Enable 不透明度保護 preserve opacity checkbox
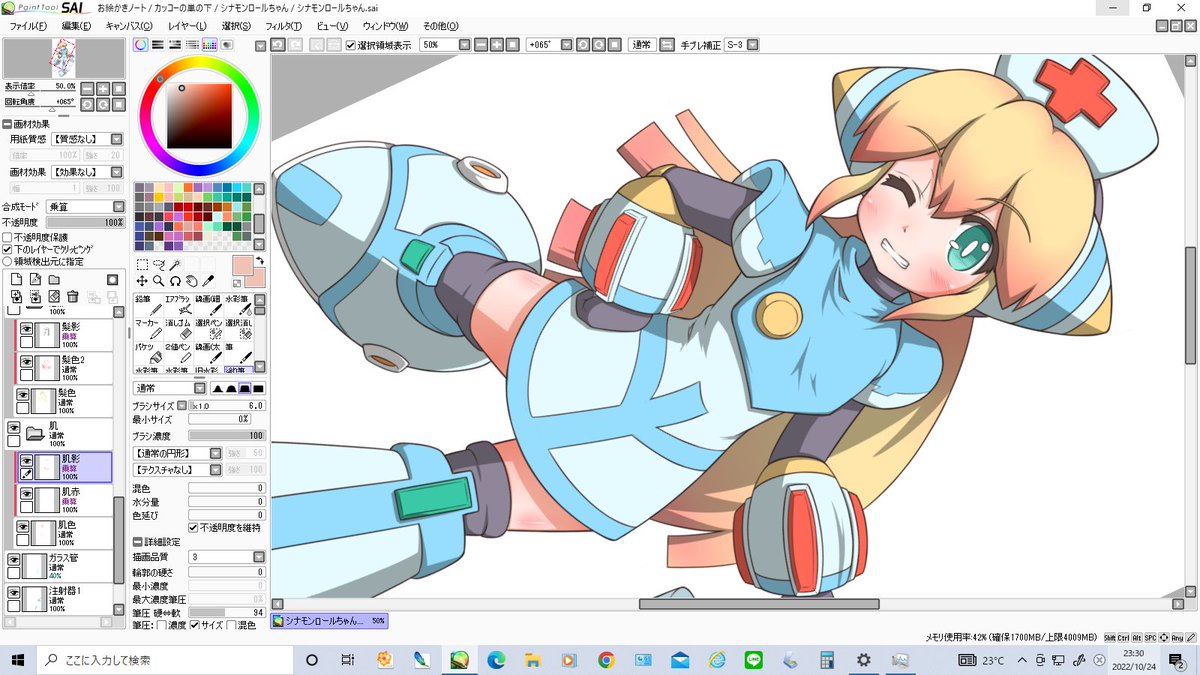The height and width of the screenshot is (675, 1200). point(7,237)
